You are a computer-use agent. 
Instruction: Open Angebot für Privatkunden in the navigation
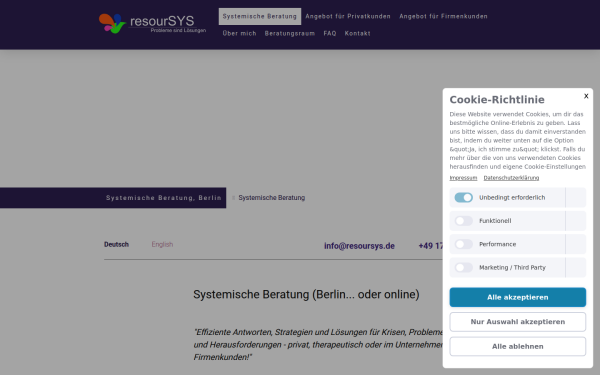(x=348, y=16)
